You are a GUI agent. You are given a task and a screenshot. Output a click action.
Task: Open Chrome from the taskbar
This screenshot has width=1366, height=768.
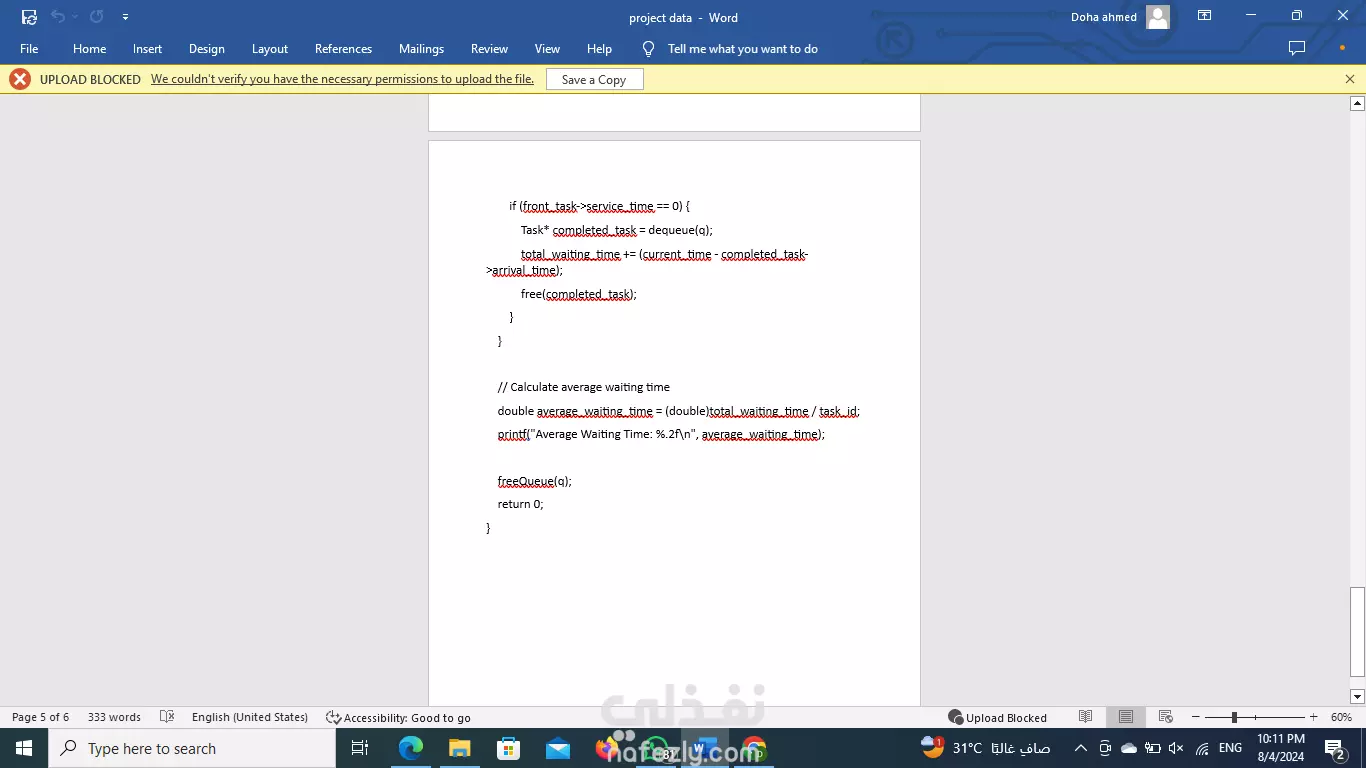point(753,748)
